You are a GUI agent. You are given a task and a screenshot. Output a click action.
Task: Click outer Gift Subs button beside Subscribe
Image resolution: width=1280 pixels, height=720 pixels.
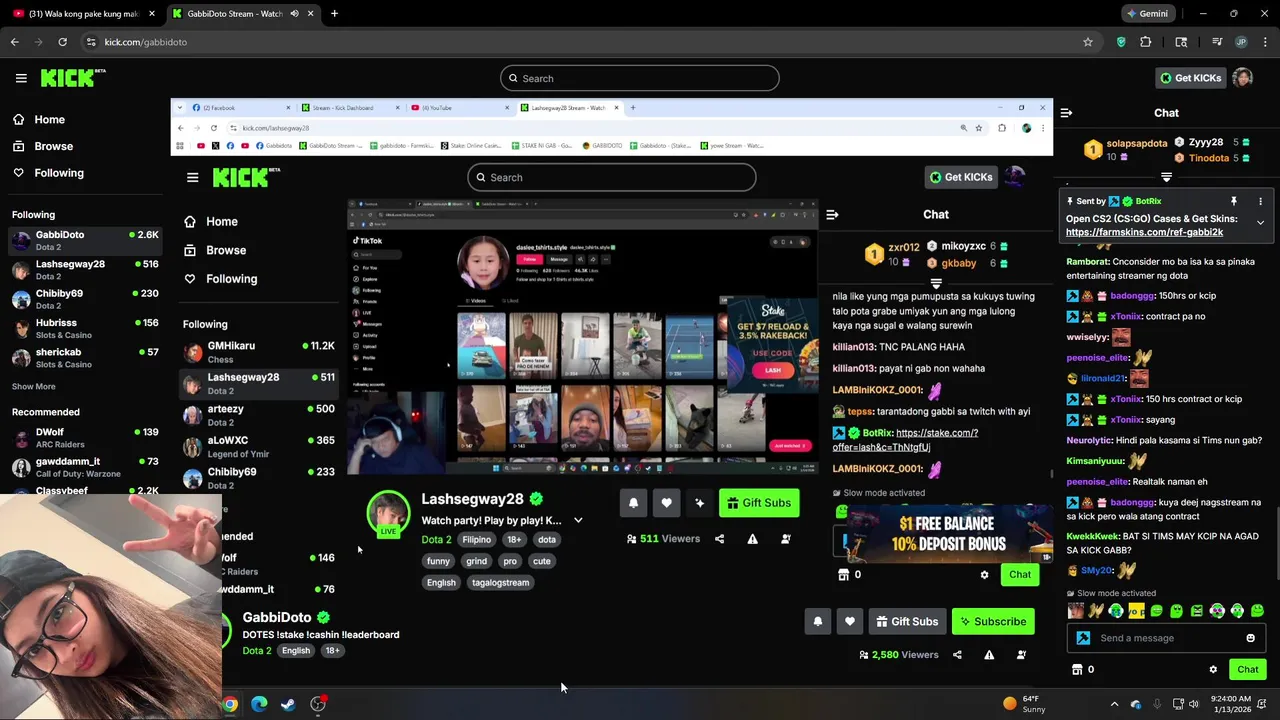coord(907,622)
